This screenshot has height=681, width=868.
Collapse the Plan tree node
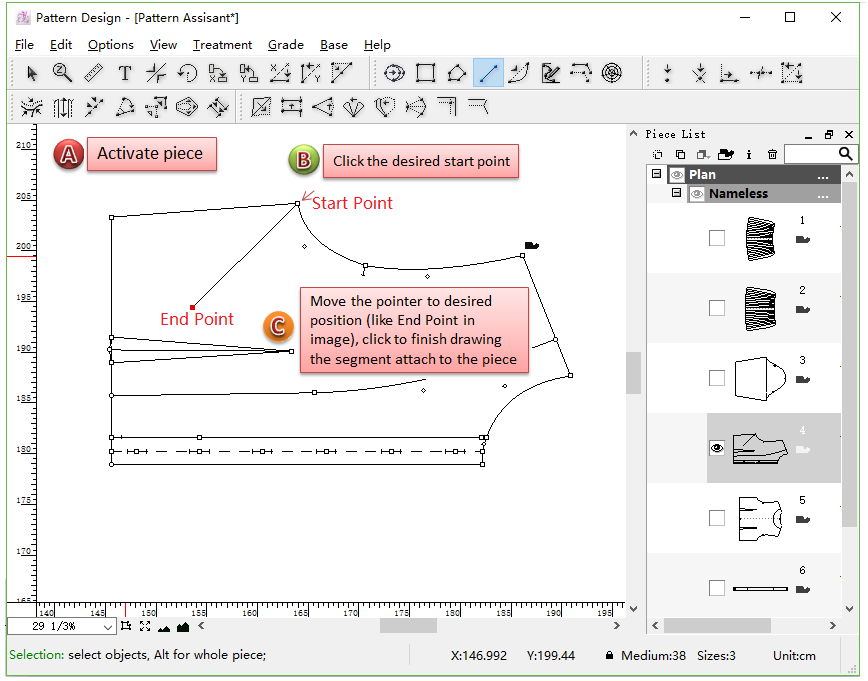[x=656, y=174]
